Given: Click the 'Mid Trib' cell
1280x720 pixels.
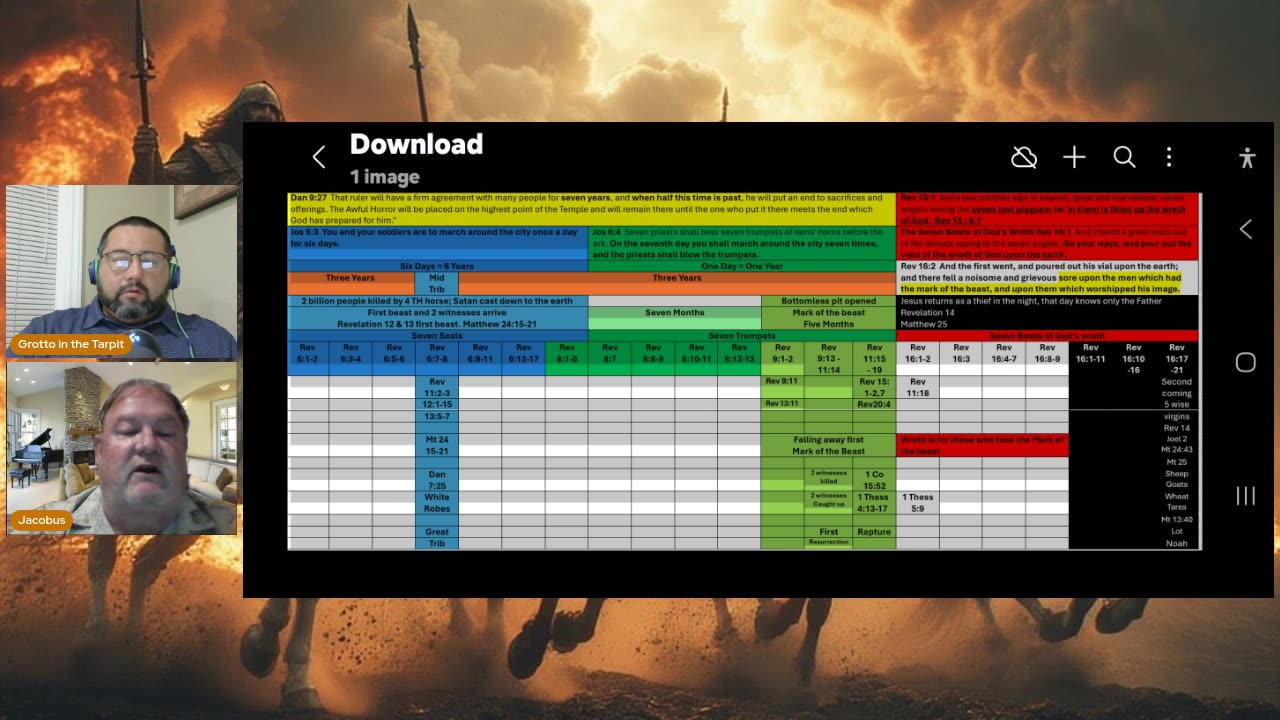Looking at the screenshot, I should pos(437,283).
